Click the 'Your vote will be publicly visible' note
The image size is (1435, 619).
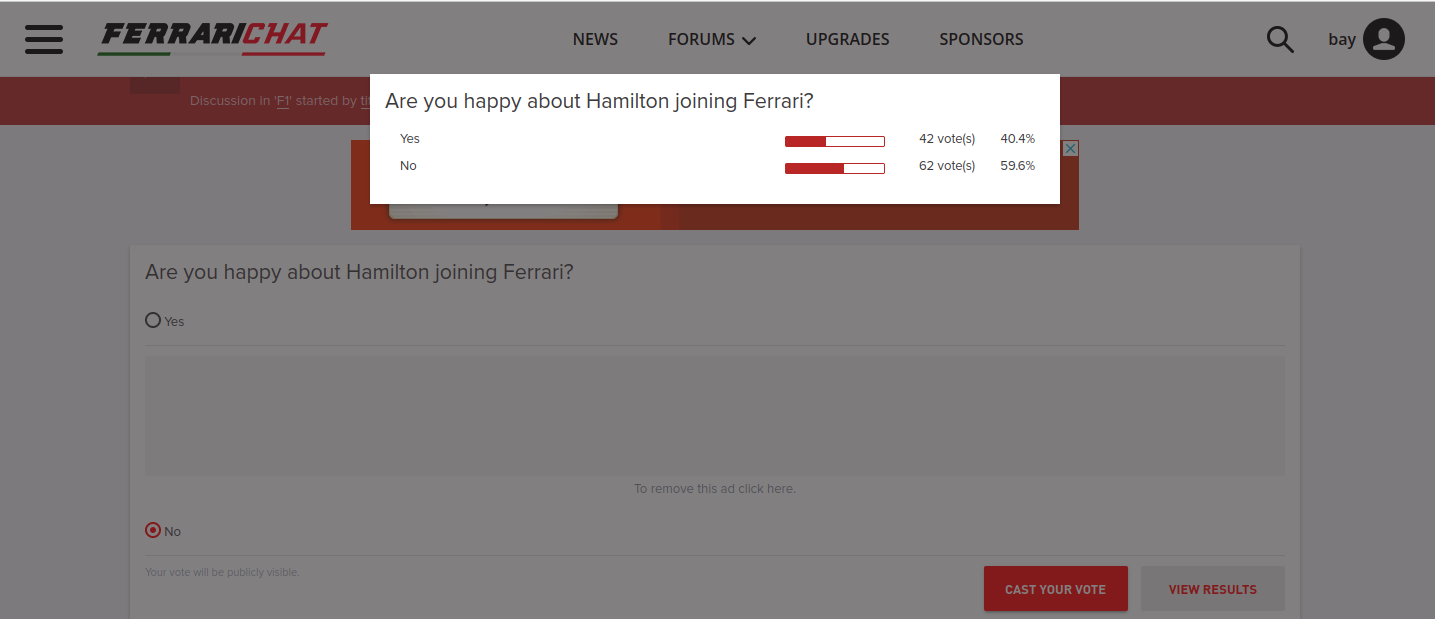222,572
